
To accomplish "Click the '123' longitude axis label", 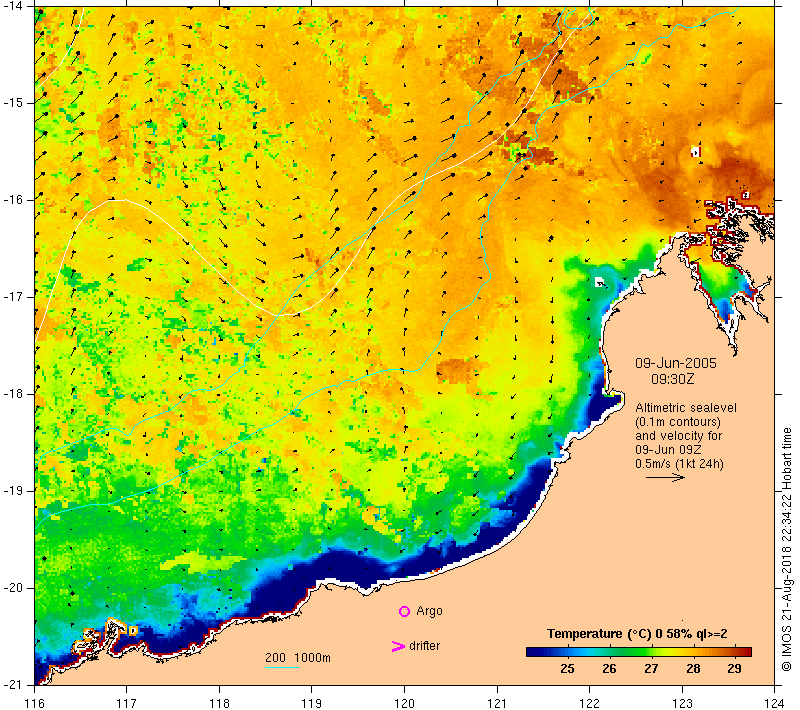I will (682, 703).
